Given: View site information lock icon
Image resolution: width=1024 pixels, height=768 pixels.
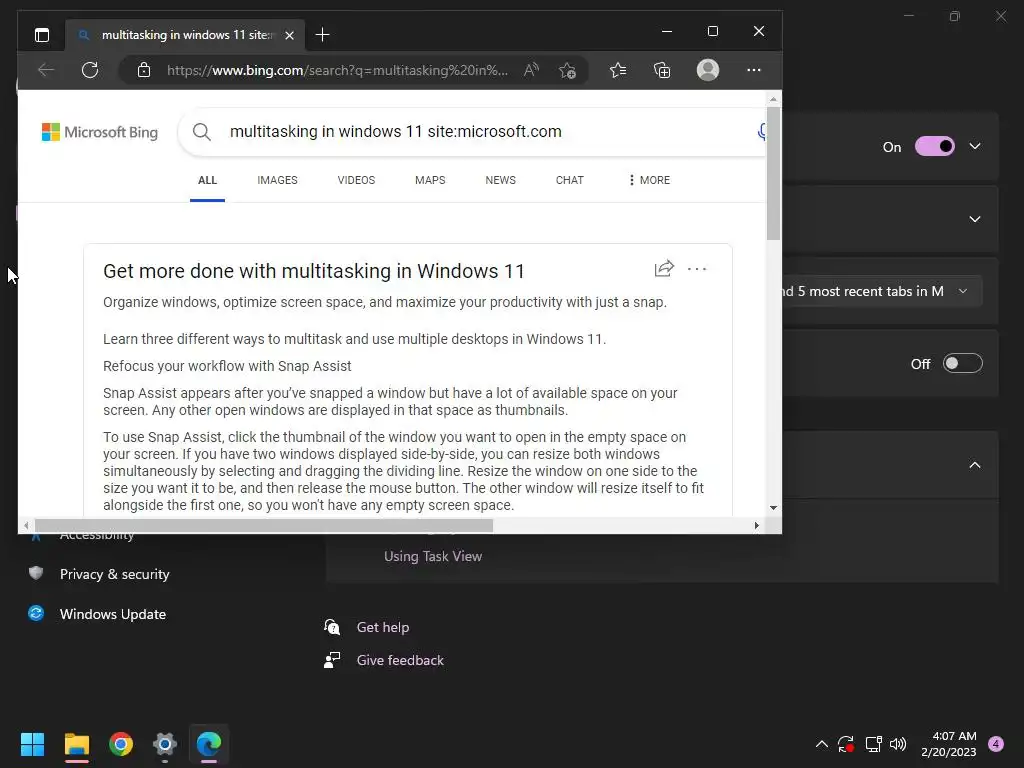Looking at the screenshot, I should coord(144,71).
